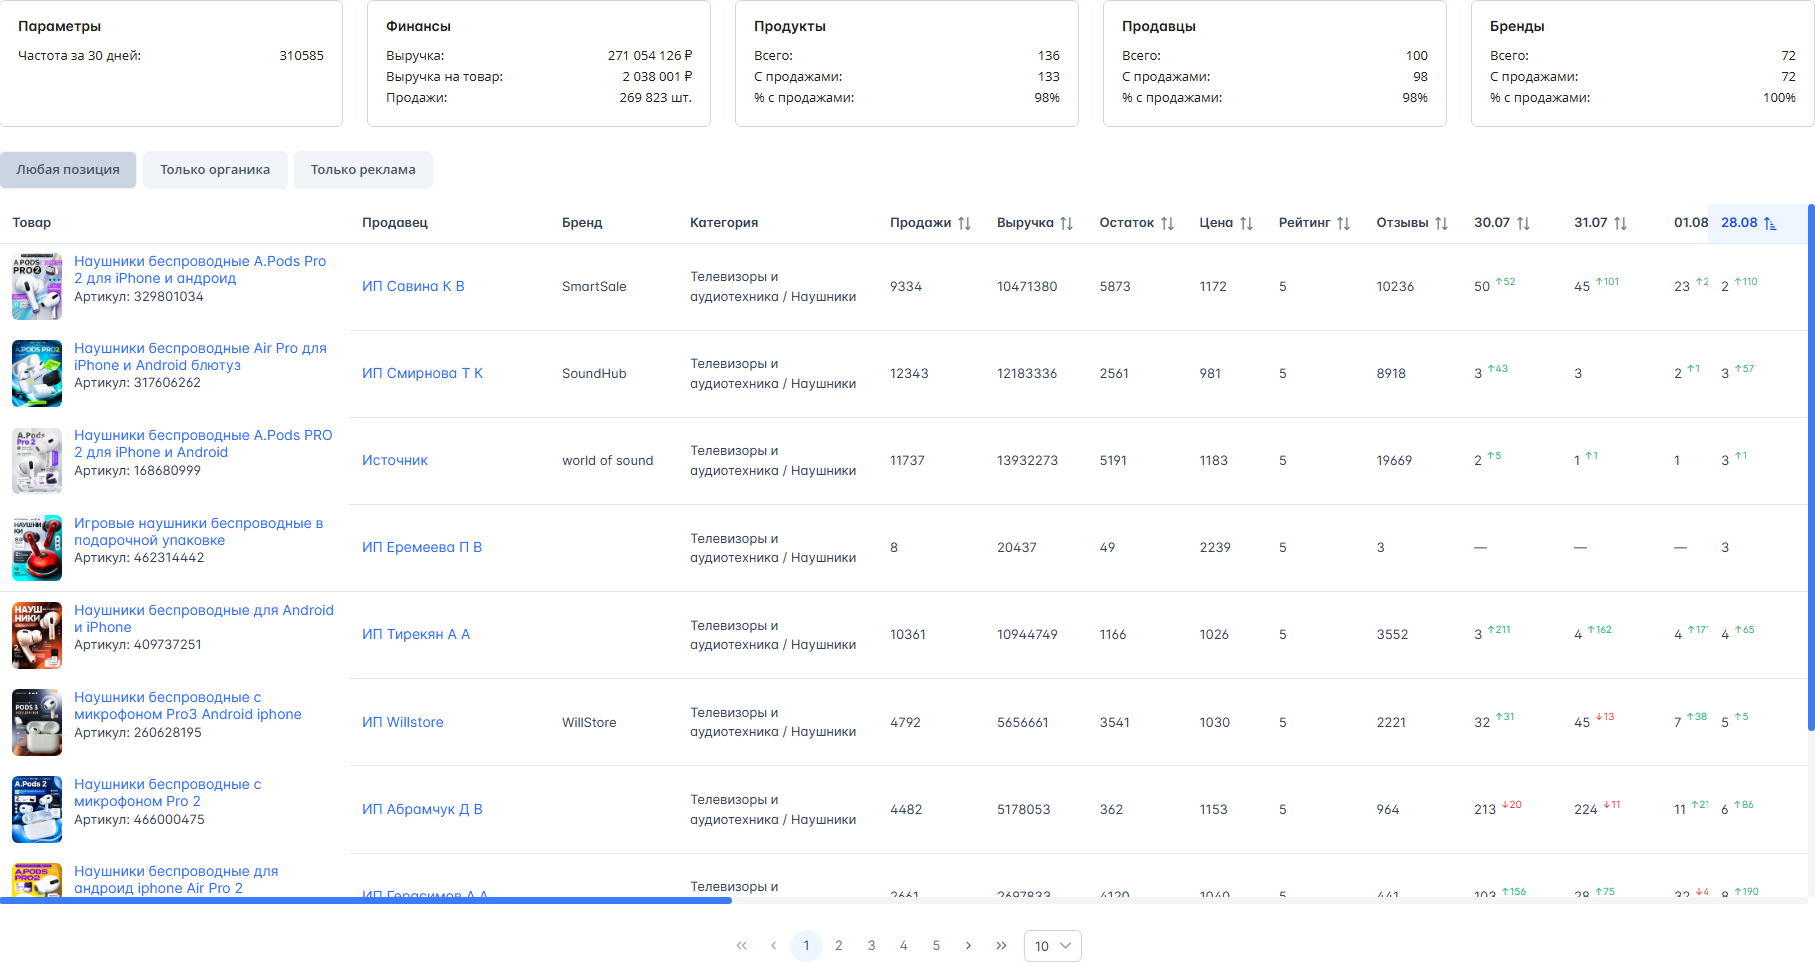The image size is (1815, 962).
Task: Go to page 2 of results
Action: point(839,946)
